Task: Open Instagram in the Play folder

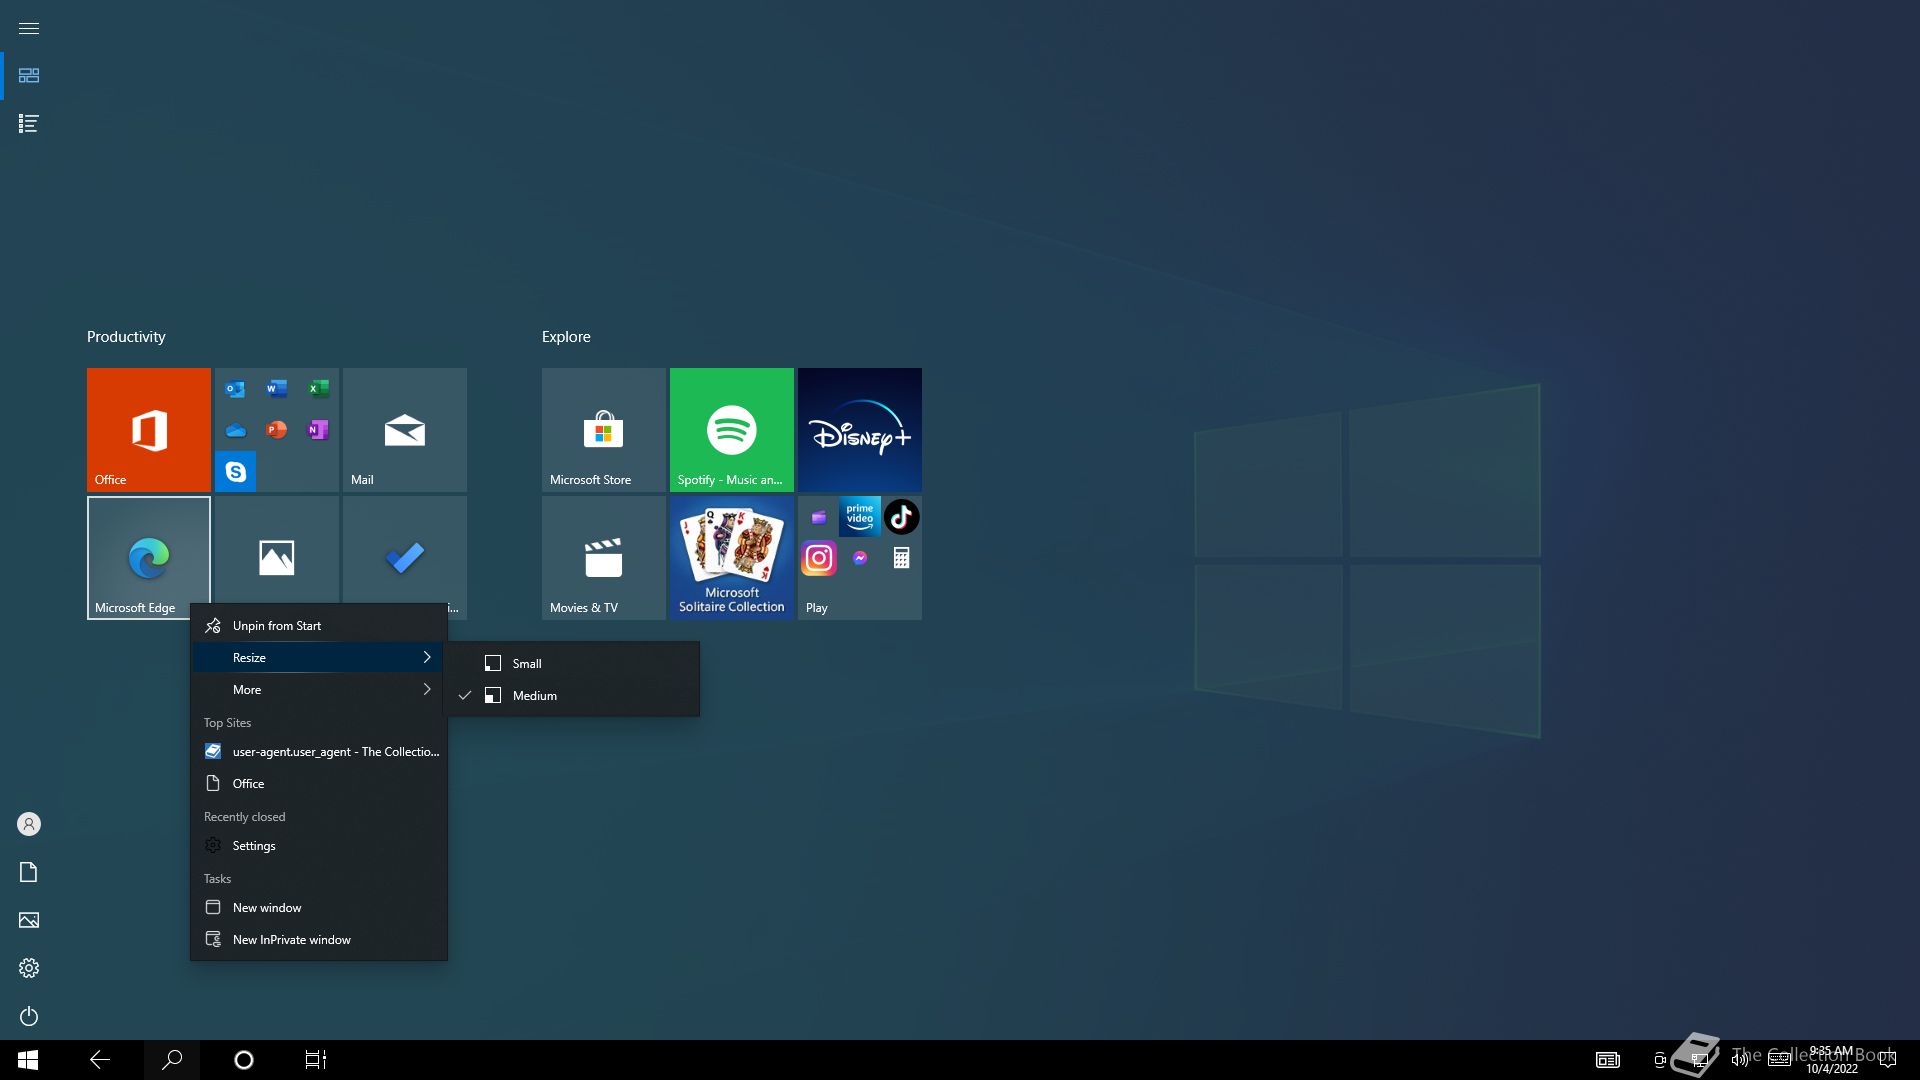Action: tap(819, 558)
